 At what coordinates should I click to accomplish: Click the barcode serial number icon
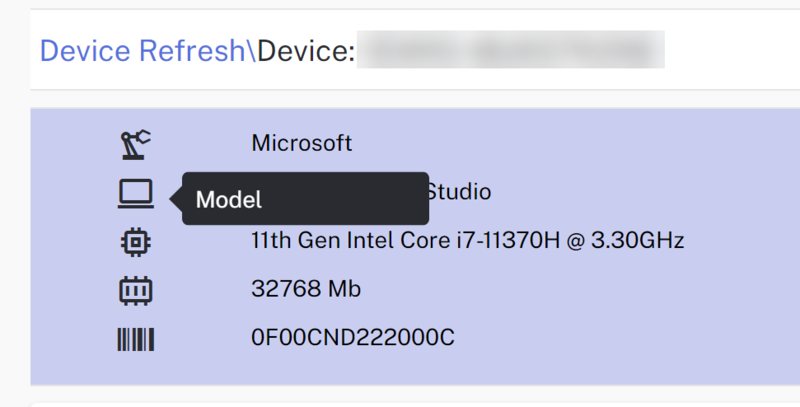(134, 339)
